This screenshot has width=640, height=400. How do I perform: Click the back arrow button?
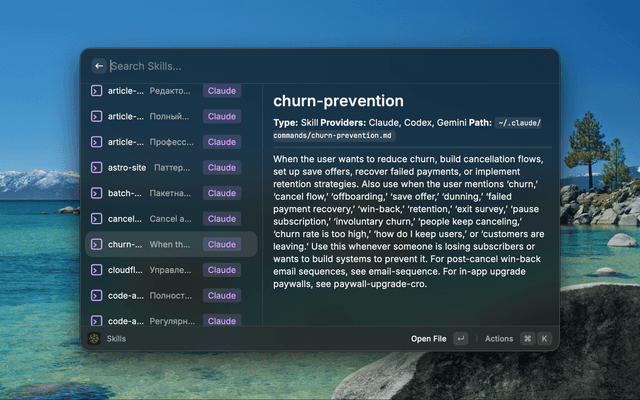click(x=99, y=66)
